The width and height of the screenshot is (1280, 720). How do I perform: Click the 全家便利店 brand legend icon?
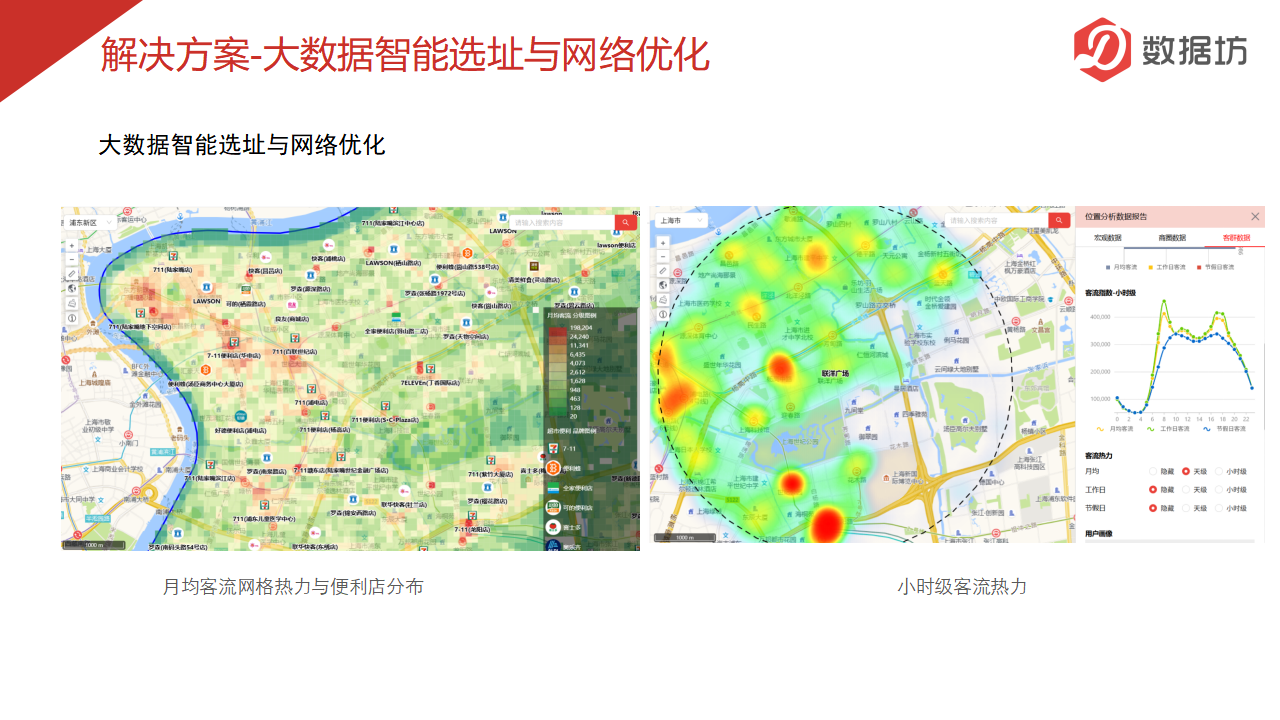[553, 488]
